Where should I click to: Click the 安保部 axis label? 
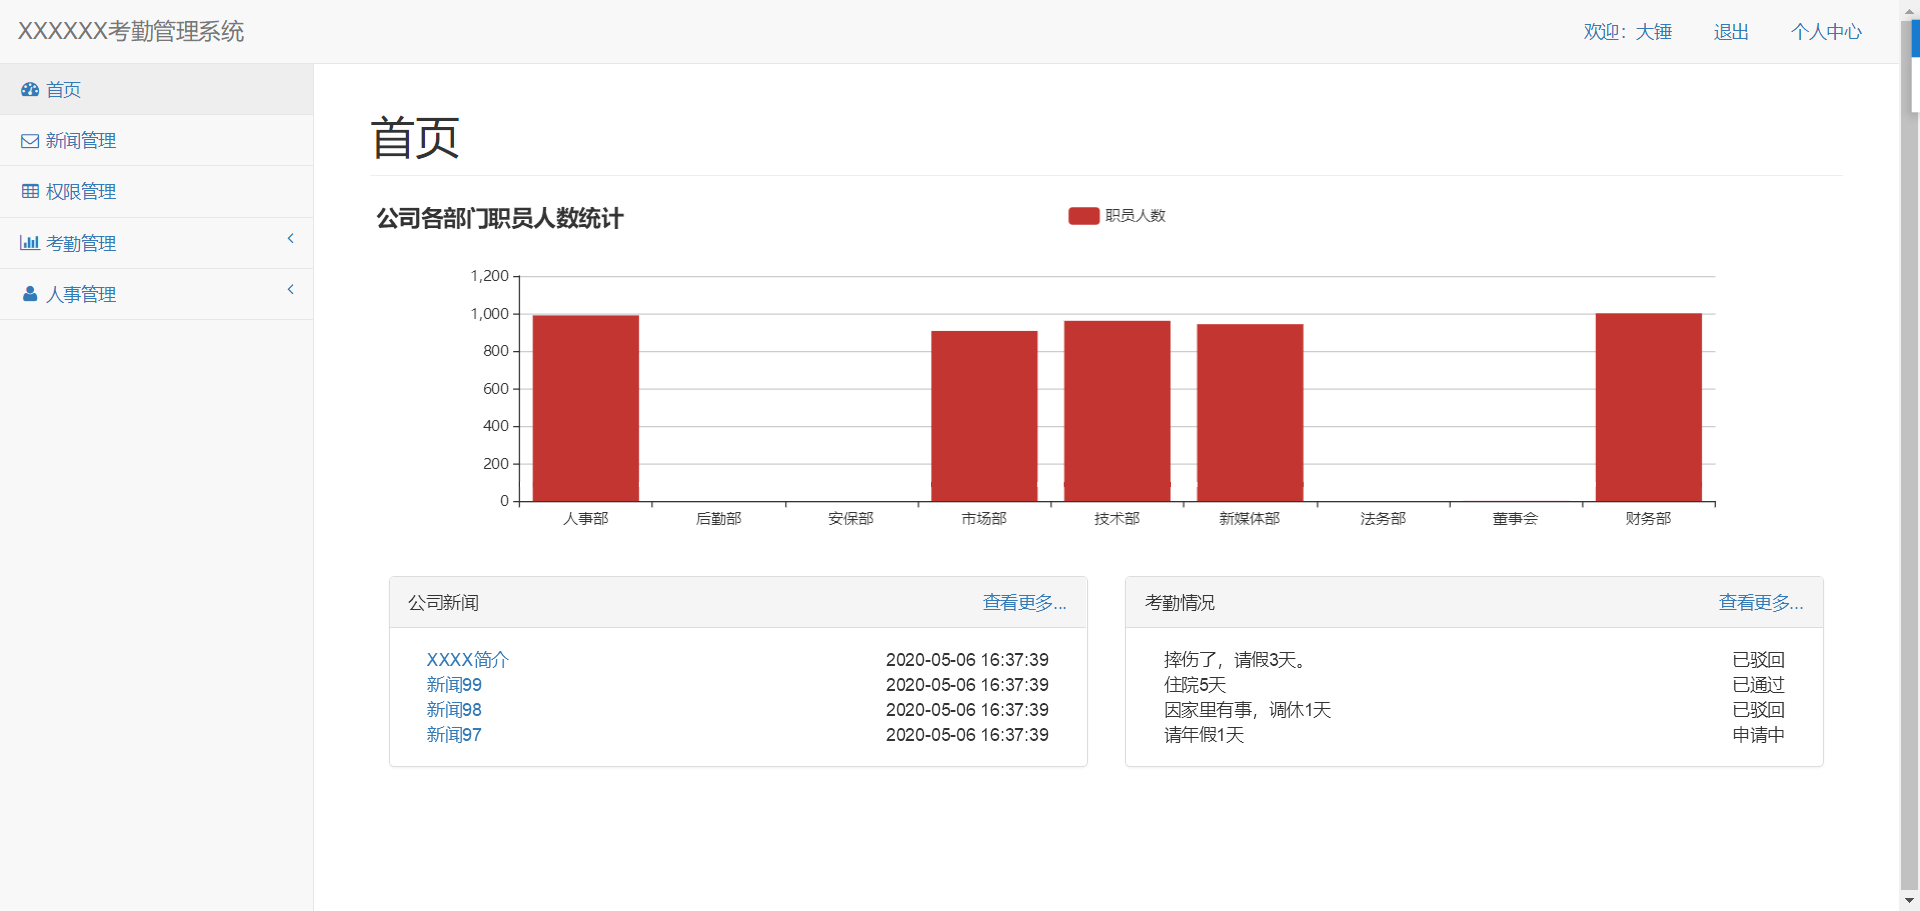(x=851, y=519)
